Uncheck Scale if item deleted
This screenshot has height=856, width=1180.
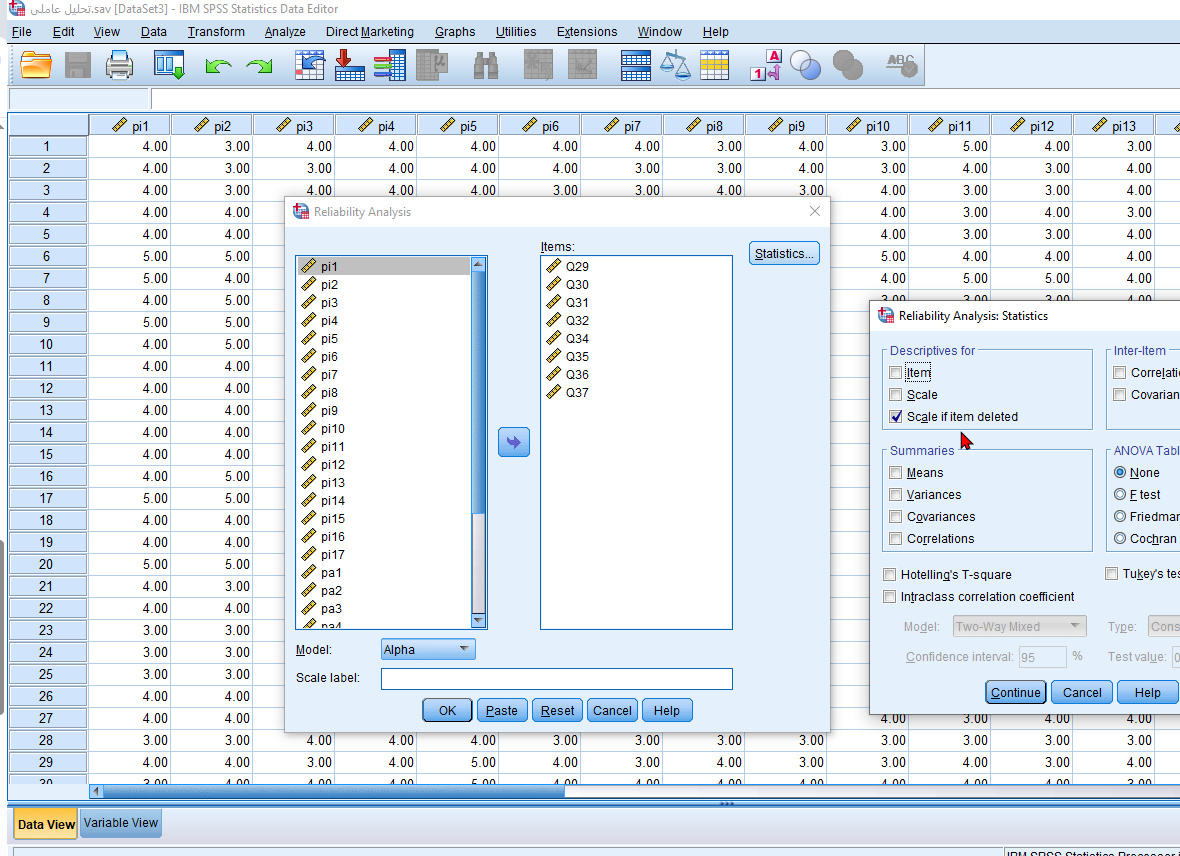895,417
